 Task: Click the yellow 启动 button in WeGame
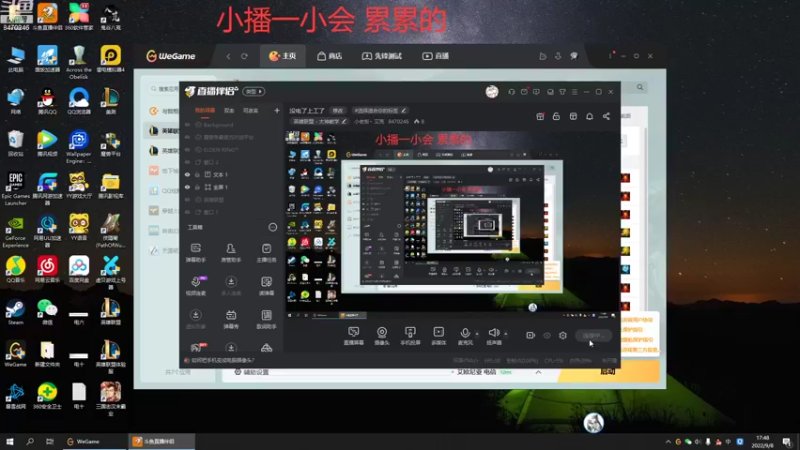[x=608, y=372]
